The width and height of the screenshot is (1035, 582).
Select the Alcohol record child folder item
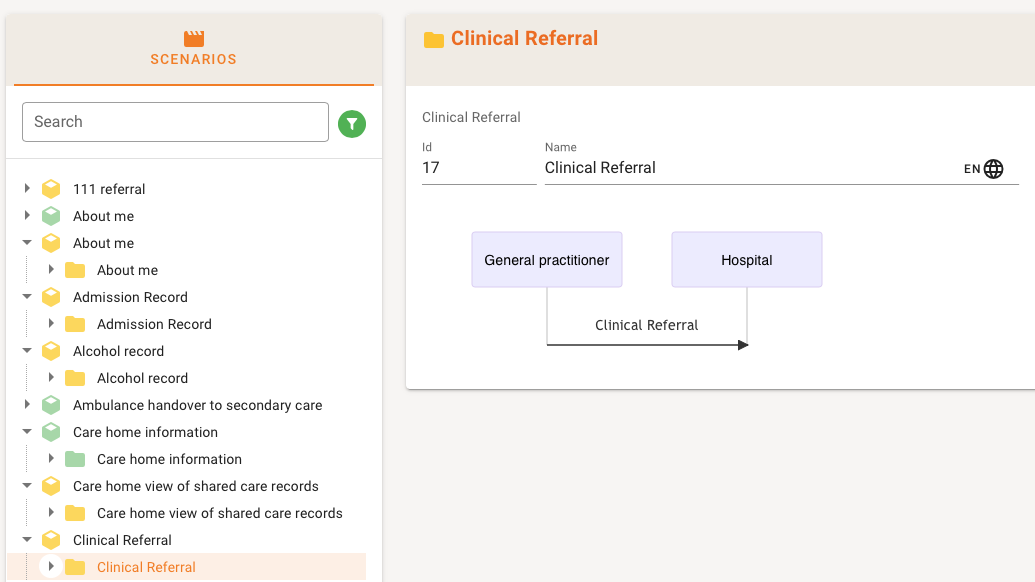(x=142, y=378)
